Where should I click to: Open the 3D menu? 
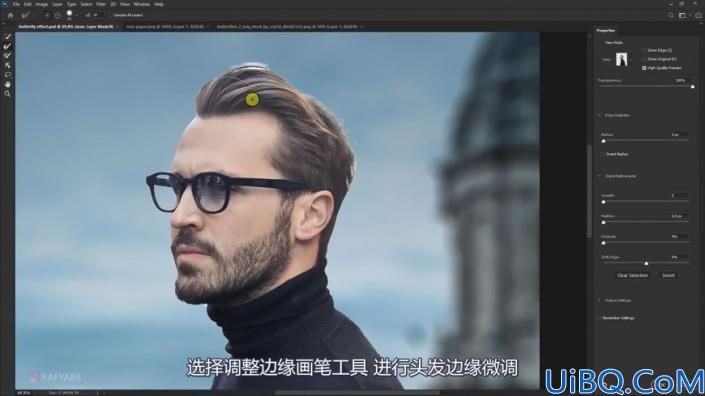[x=113, y=4]
